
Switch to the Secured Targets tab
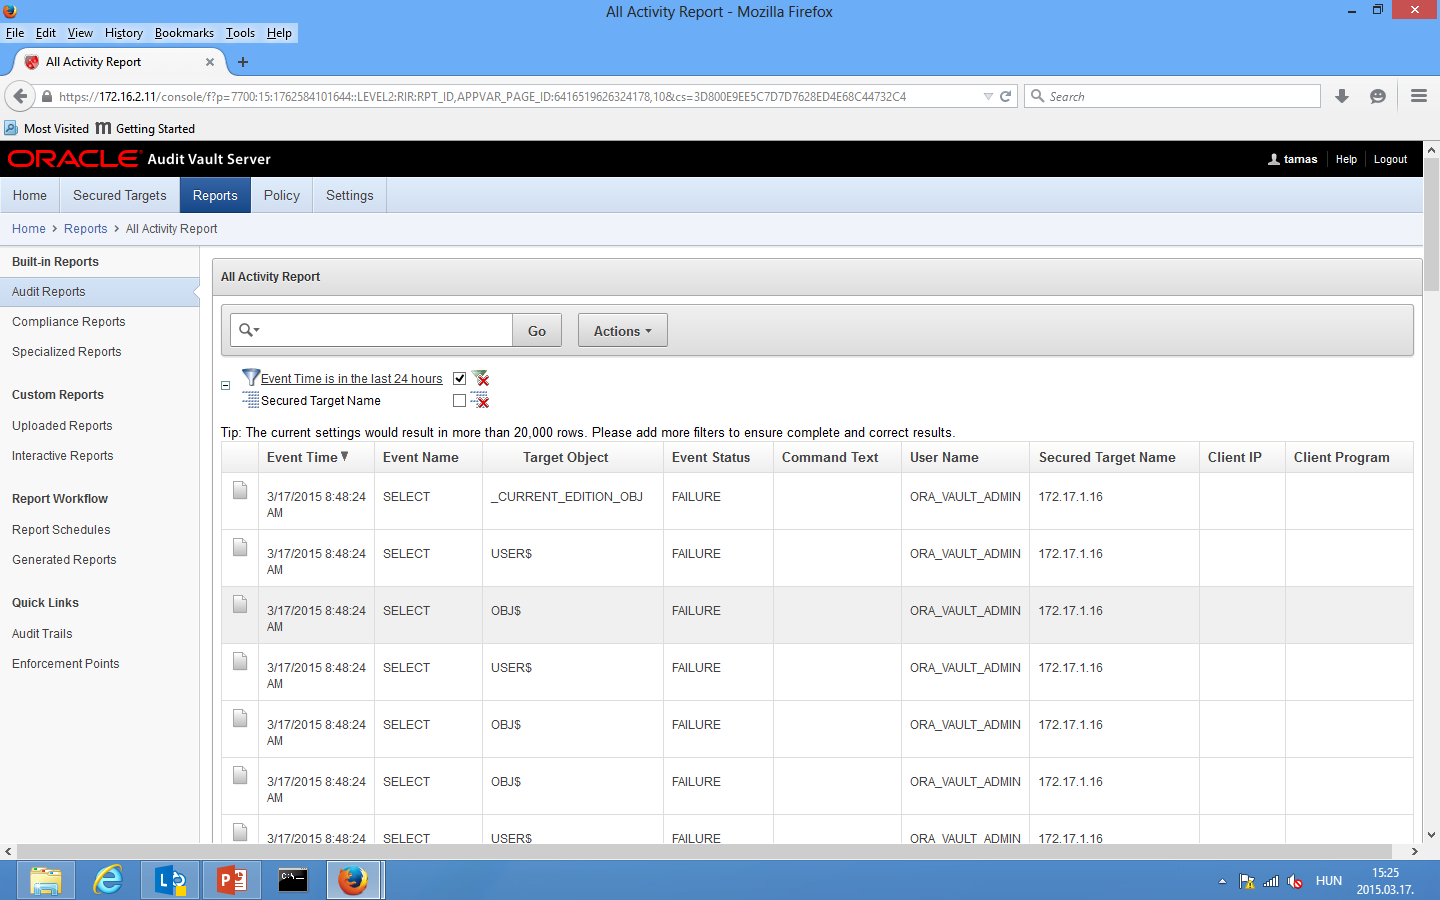tap(120, 195)
